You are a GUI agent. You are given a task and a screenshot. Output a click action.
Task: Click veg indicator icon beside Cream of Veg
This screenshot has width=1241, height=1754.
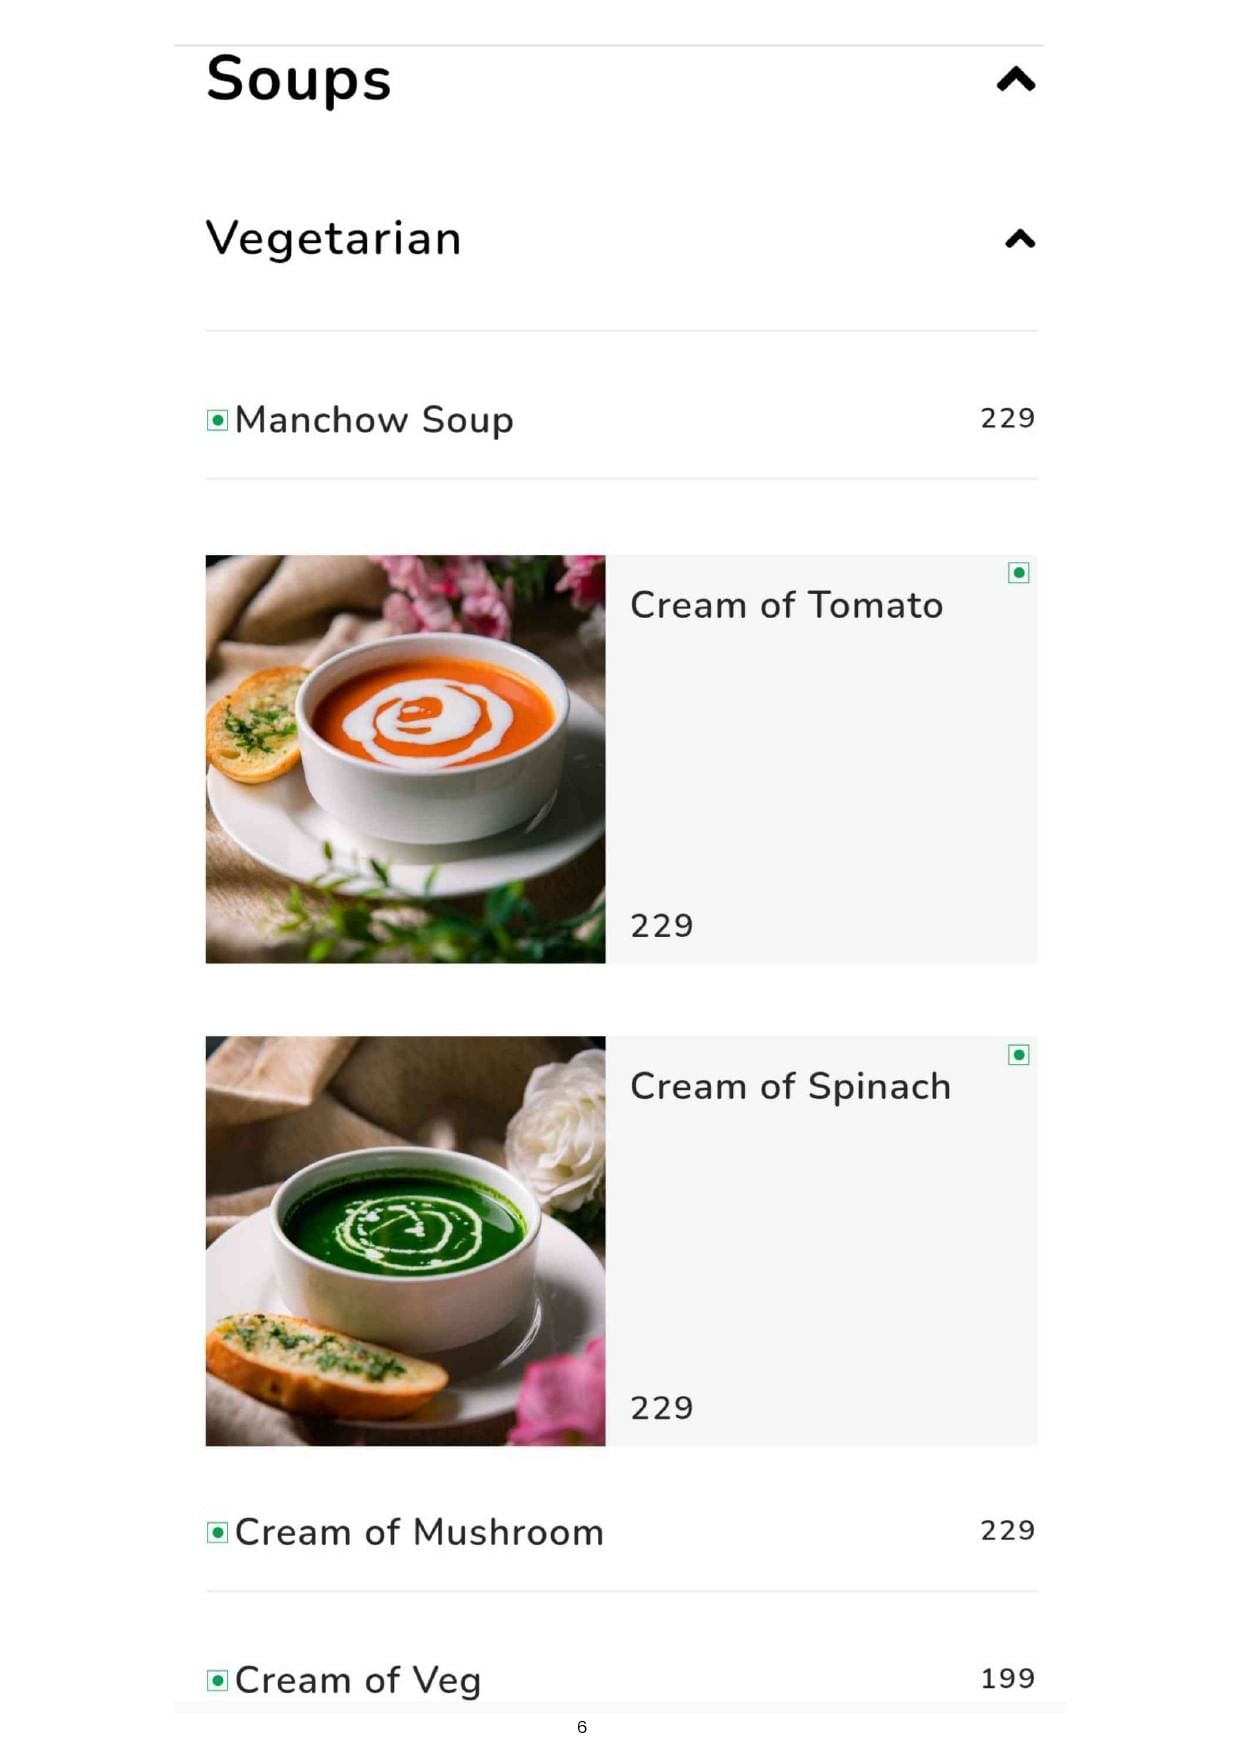pos(217,1680)
